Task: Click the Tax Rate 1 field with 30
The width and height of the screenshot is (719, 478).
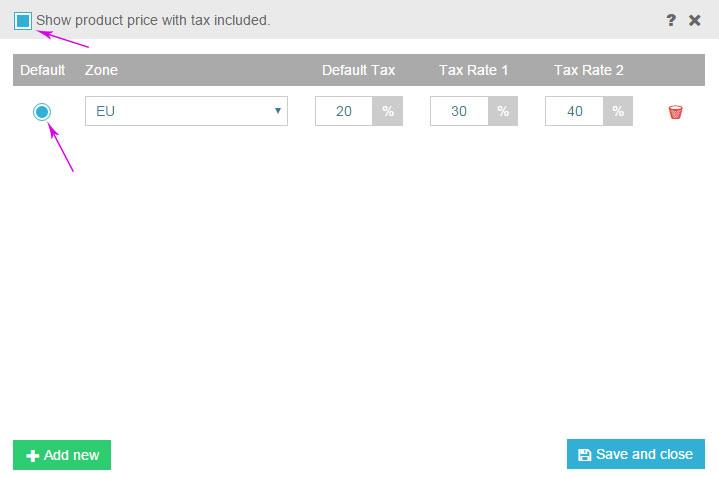Action: click(x=459, y=111)
